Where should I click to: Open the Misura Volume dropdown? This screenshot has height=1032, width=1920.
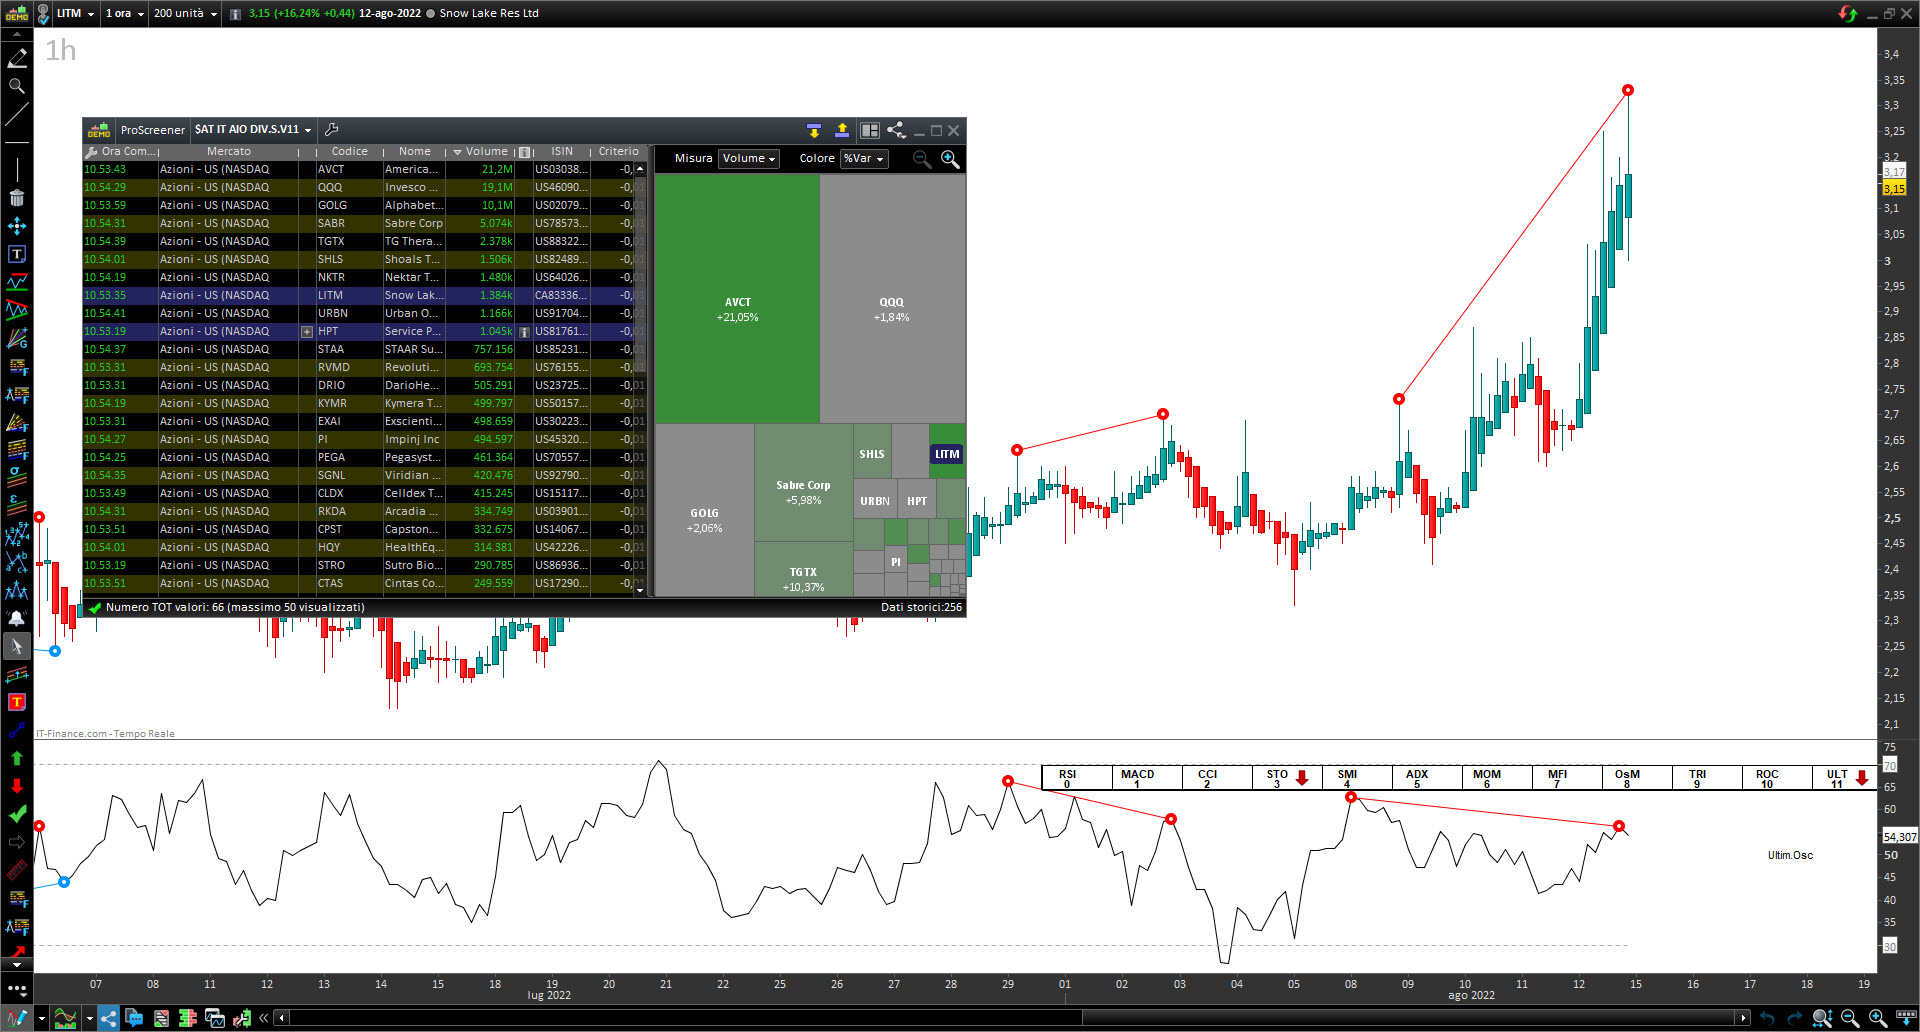point(748,159)
